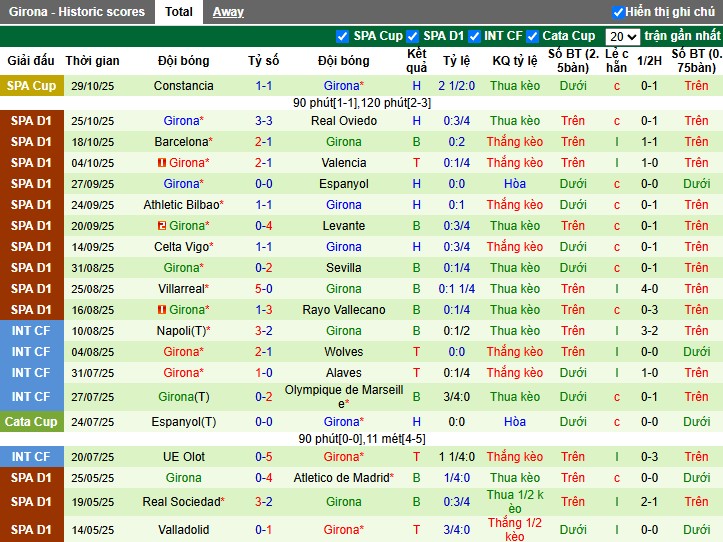This screenshot has height=542, width=723.
Task: Click red card icon on 20/09/25 Girona row
Action: pyautogui.click(x=162, y=226)
